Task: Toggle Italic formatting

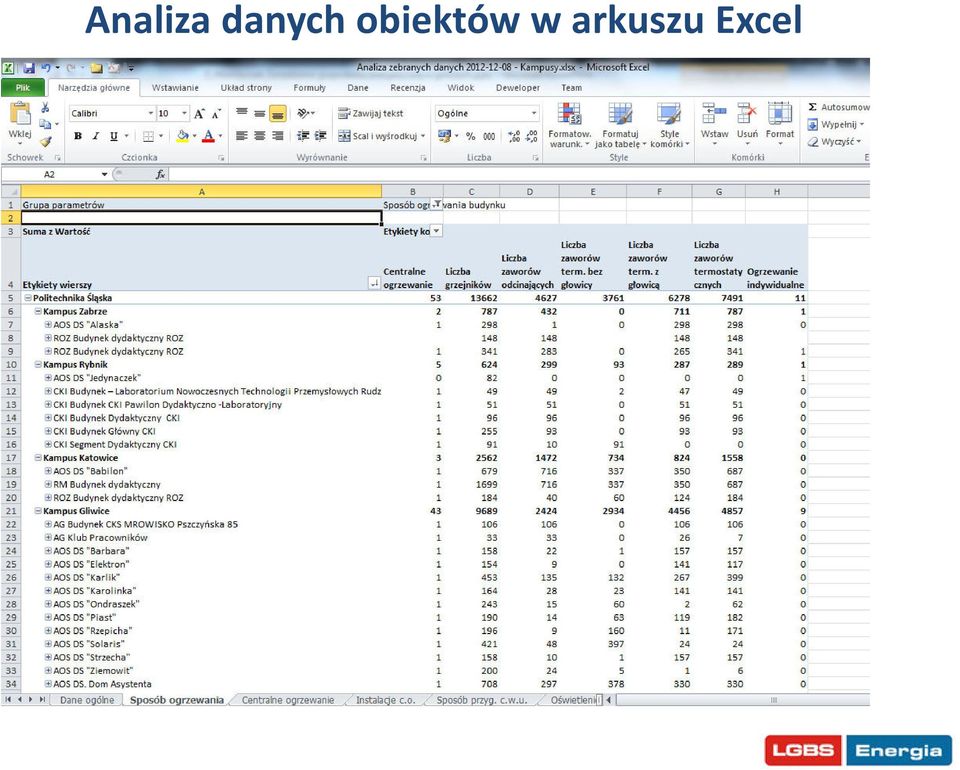Action: pyautogui.click(x=96, y=136)
